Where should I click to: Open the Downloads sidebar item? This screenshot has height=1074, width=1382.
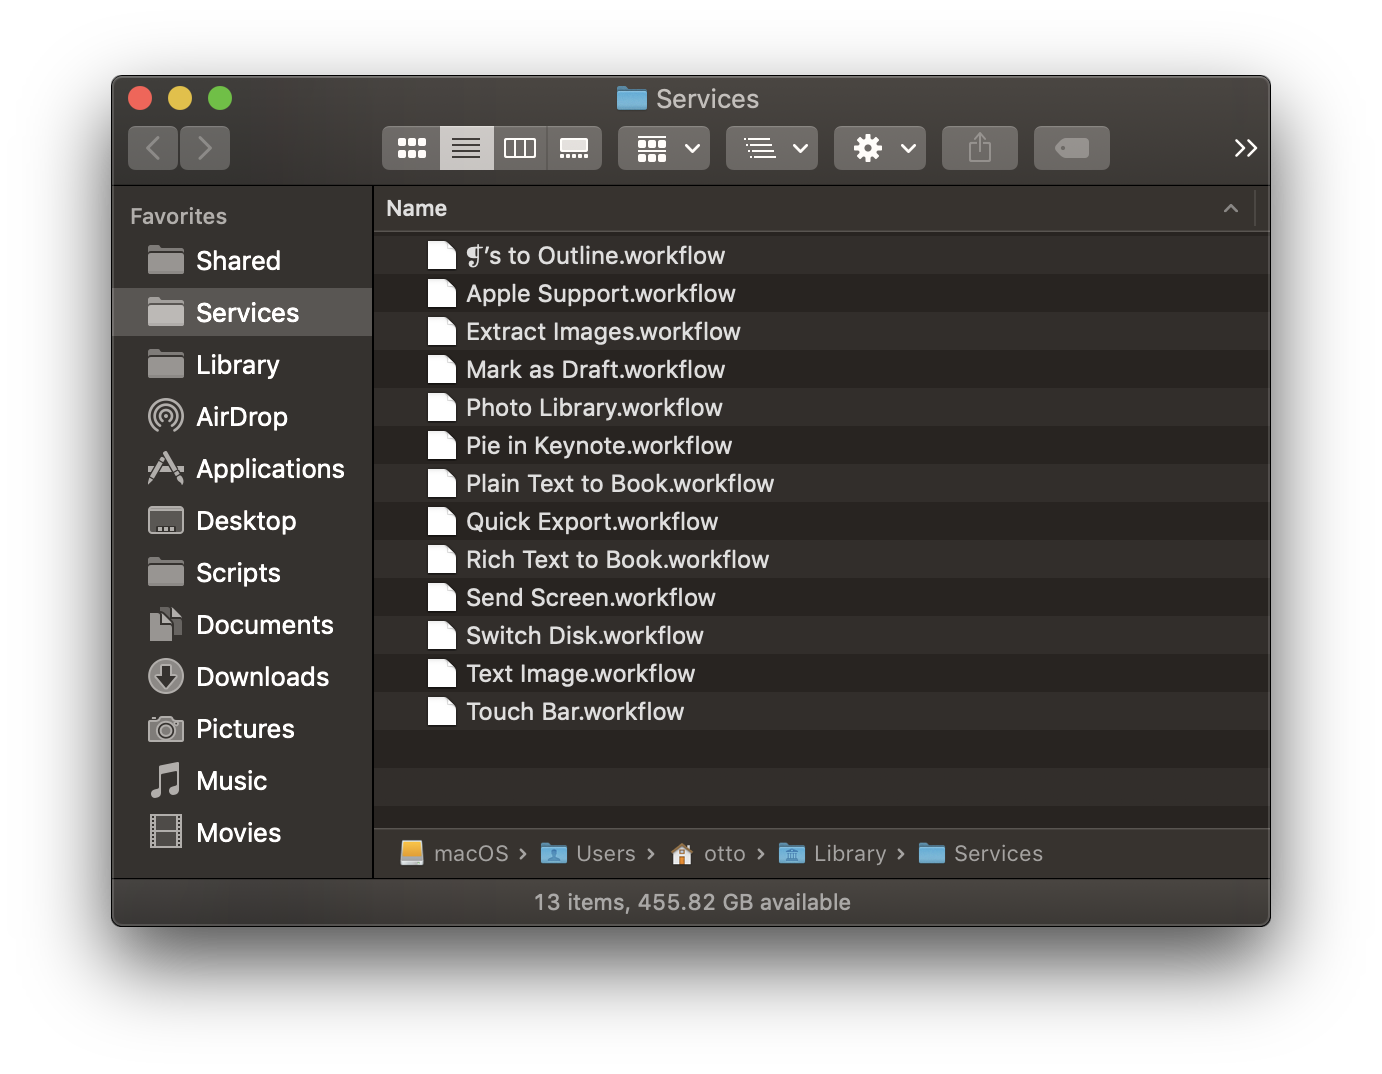[262, 676]
